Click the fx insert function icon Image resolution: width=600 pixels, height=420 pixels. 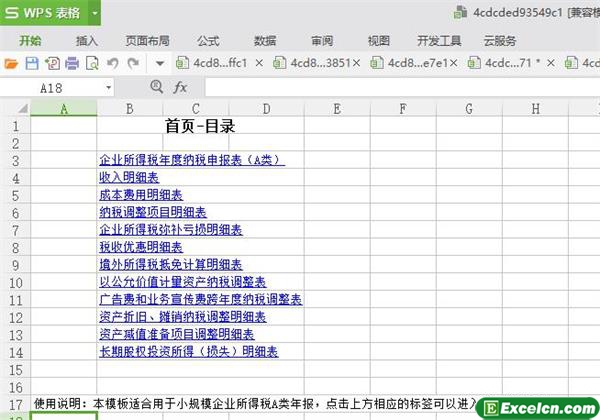pyautogui.click(x=180, y=88)
